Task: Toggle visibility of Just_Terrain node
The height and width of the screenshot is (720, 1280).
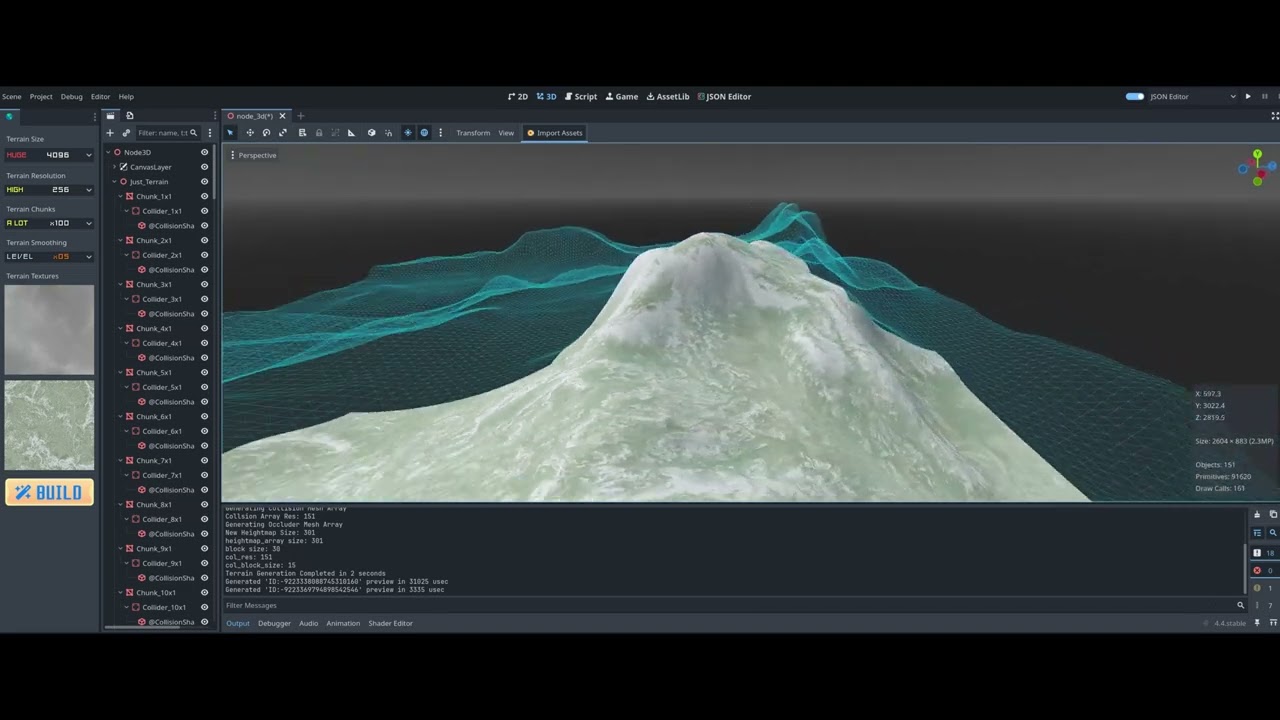Action: [x=204, y=182]
